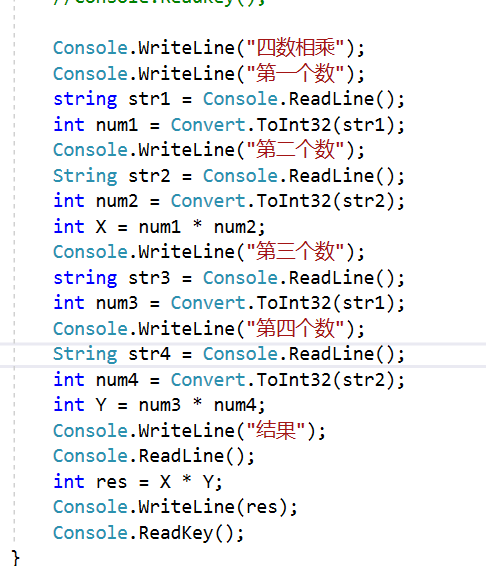Image resolution: width=486 pixels, height=566 pixels.
Task: Place cursor on "第一个数" string
Action: [x=295, y=74]
